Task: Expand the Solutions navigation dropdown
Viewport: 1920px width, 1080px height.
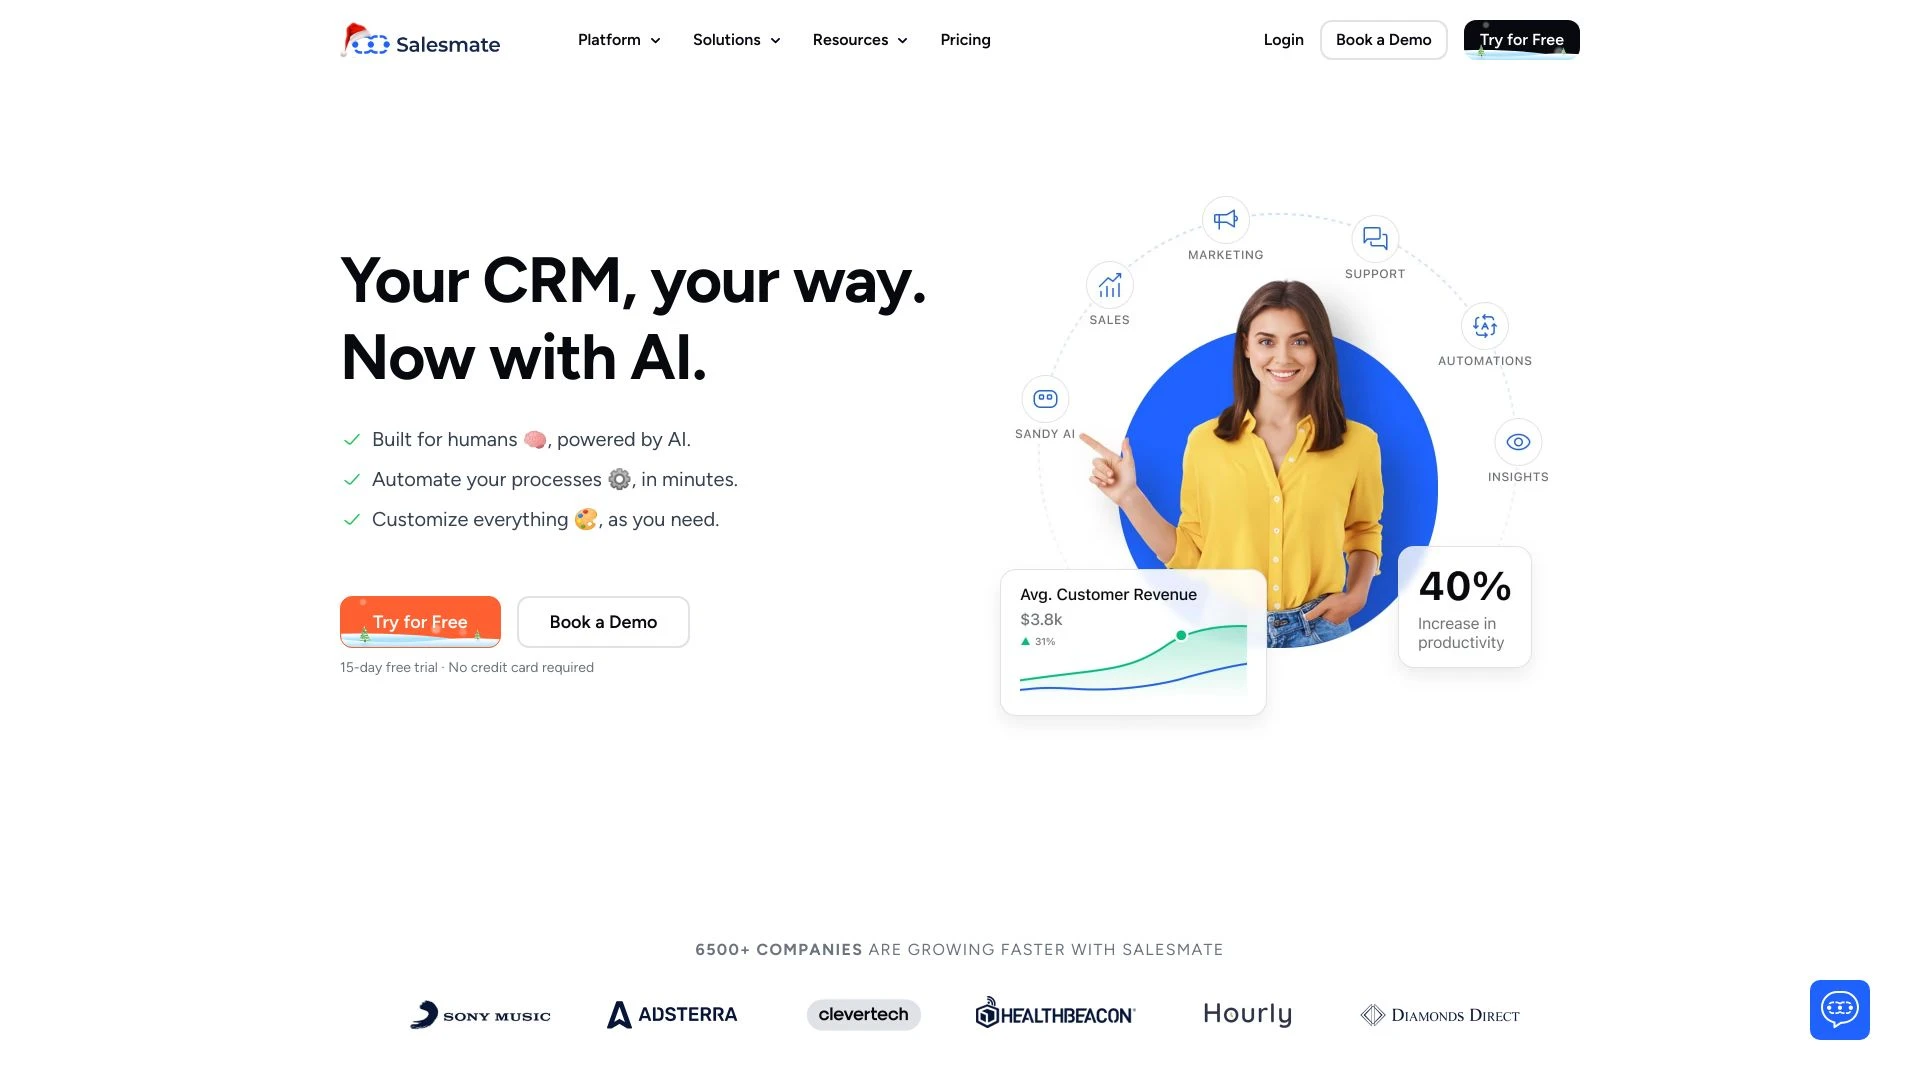Action: point(736,40)
